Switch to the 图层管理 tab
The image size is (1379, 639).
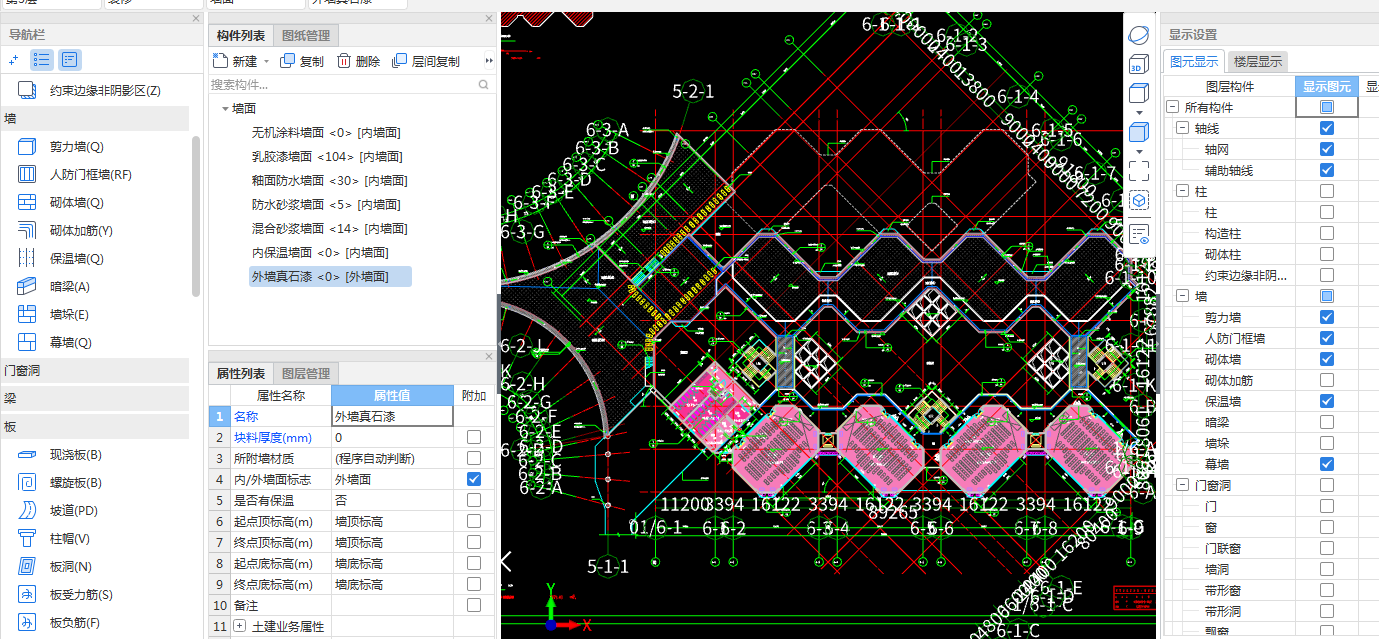pos(305,373)
